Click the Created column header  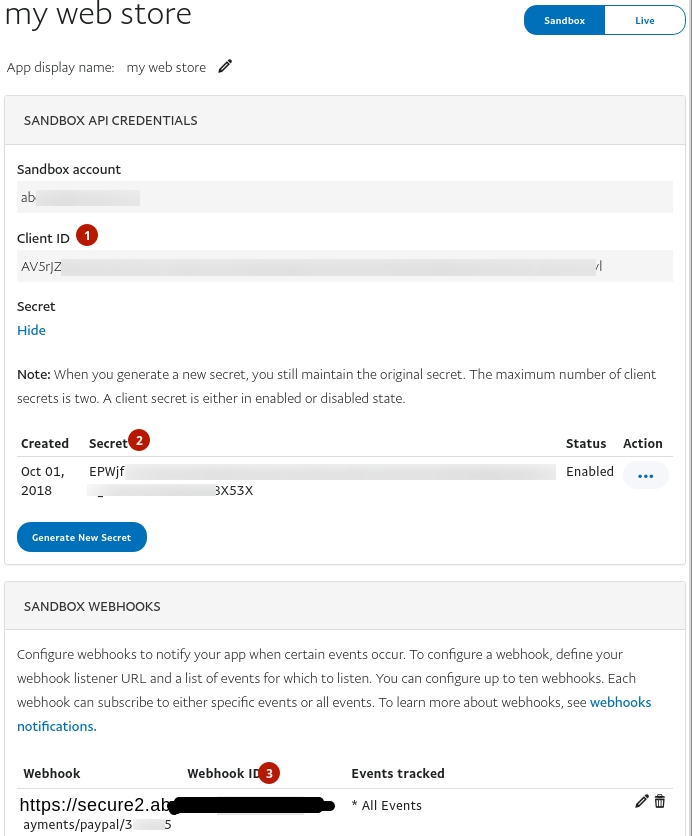pyautogui.click(x=45, y=443)
